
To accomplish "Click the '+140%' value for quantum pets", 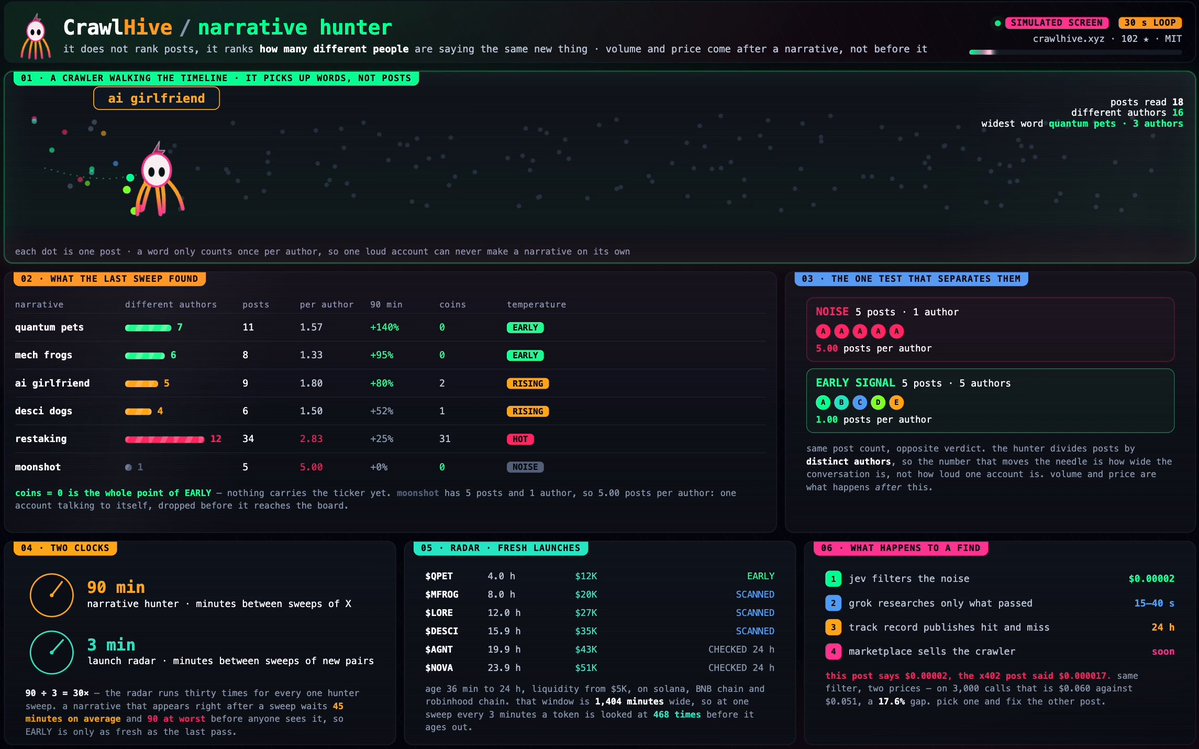I will pos(385,327).
